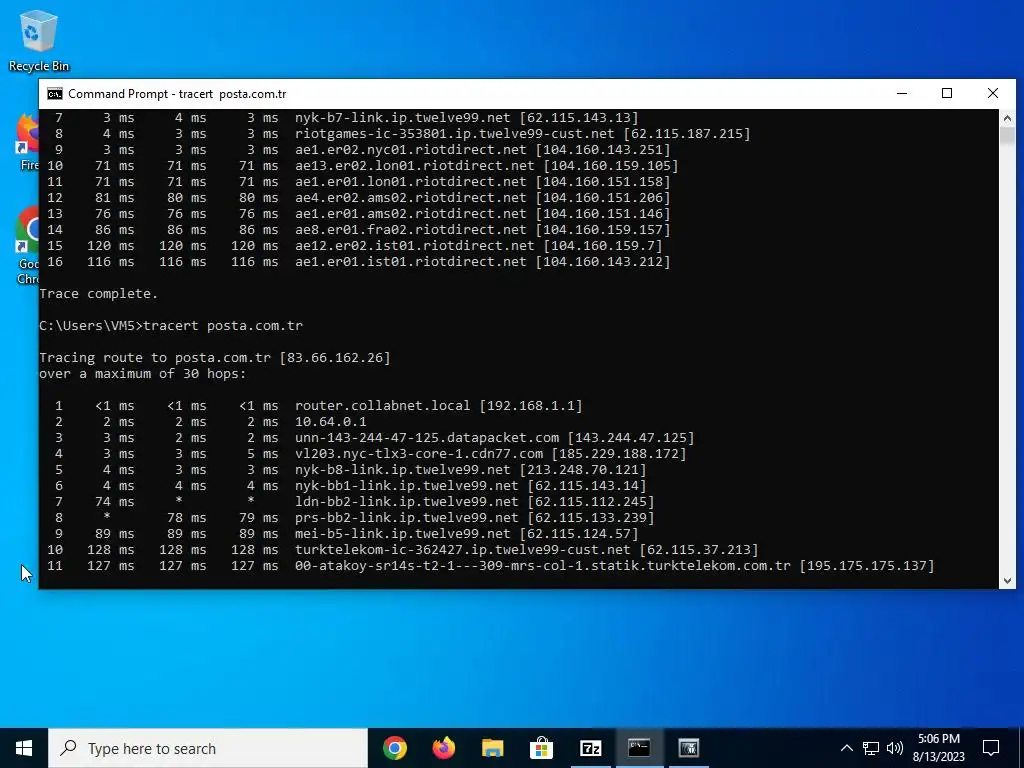The width and height of the screenshot is (1024, 768).
Task: Click hostname ae4.er02.ams02.riotdirect.net
Action: pos(410,198)
